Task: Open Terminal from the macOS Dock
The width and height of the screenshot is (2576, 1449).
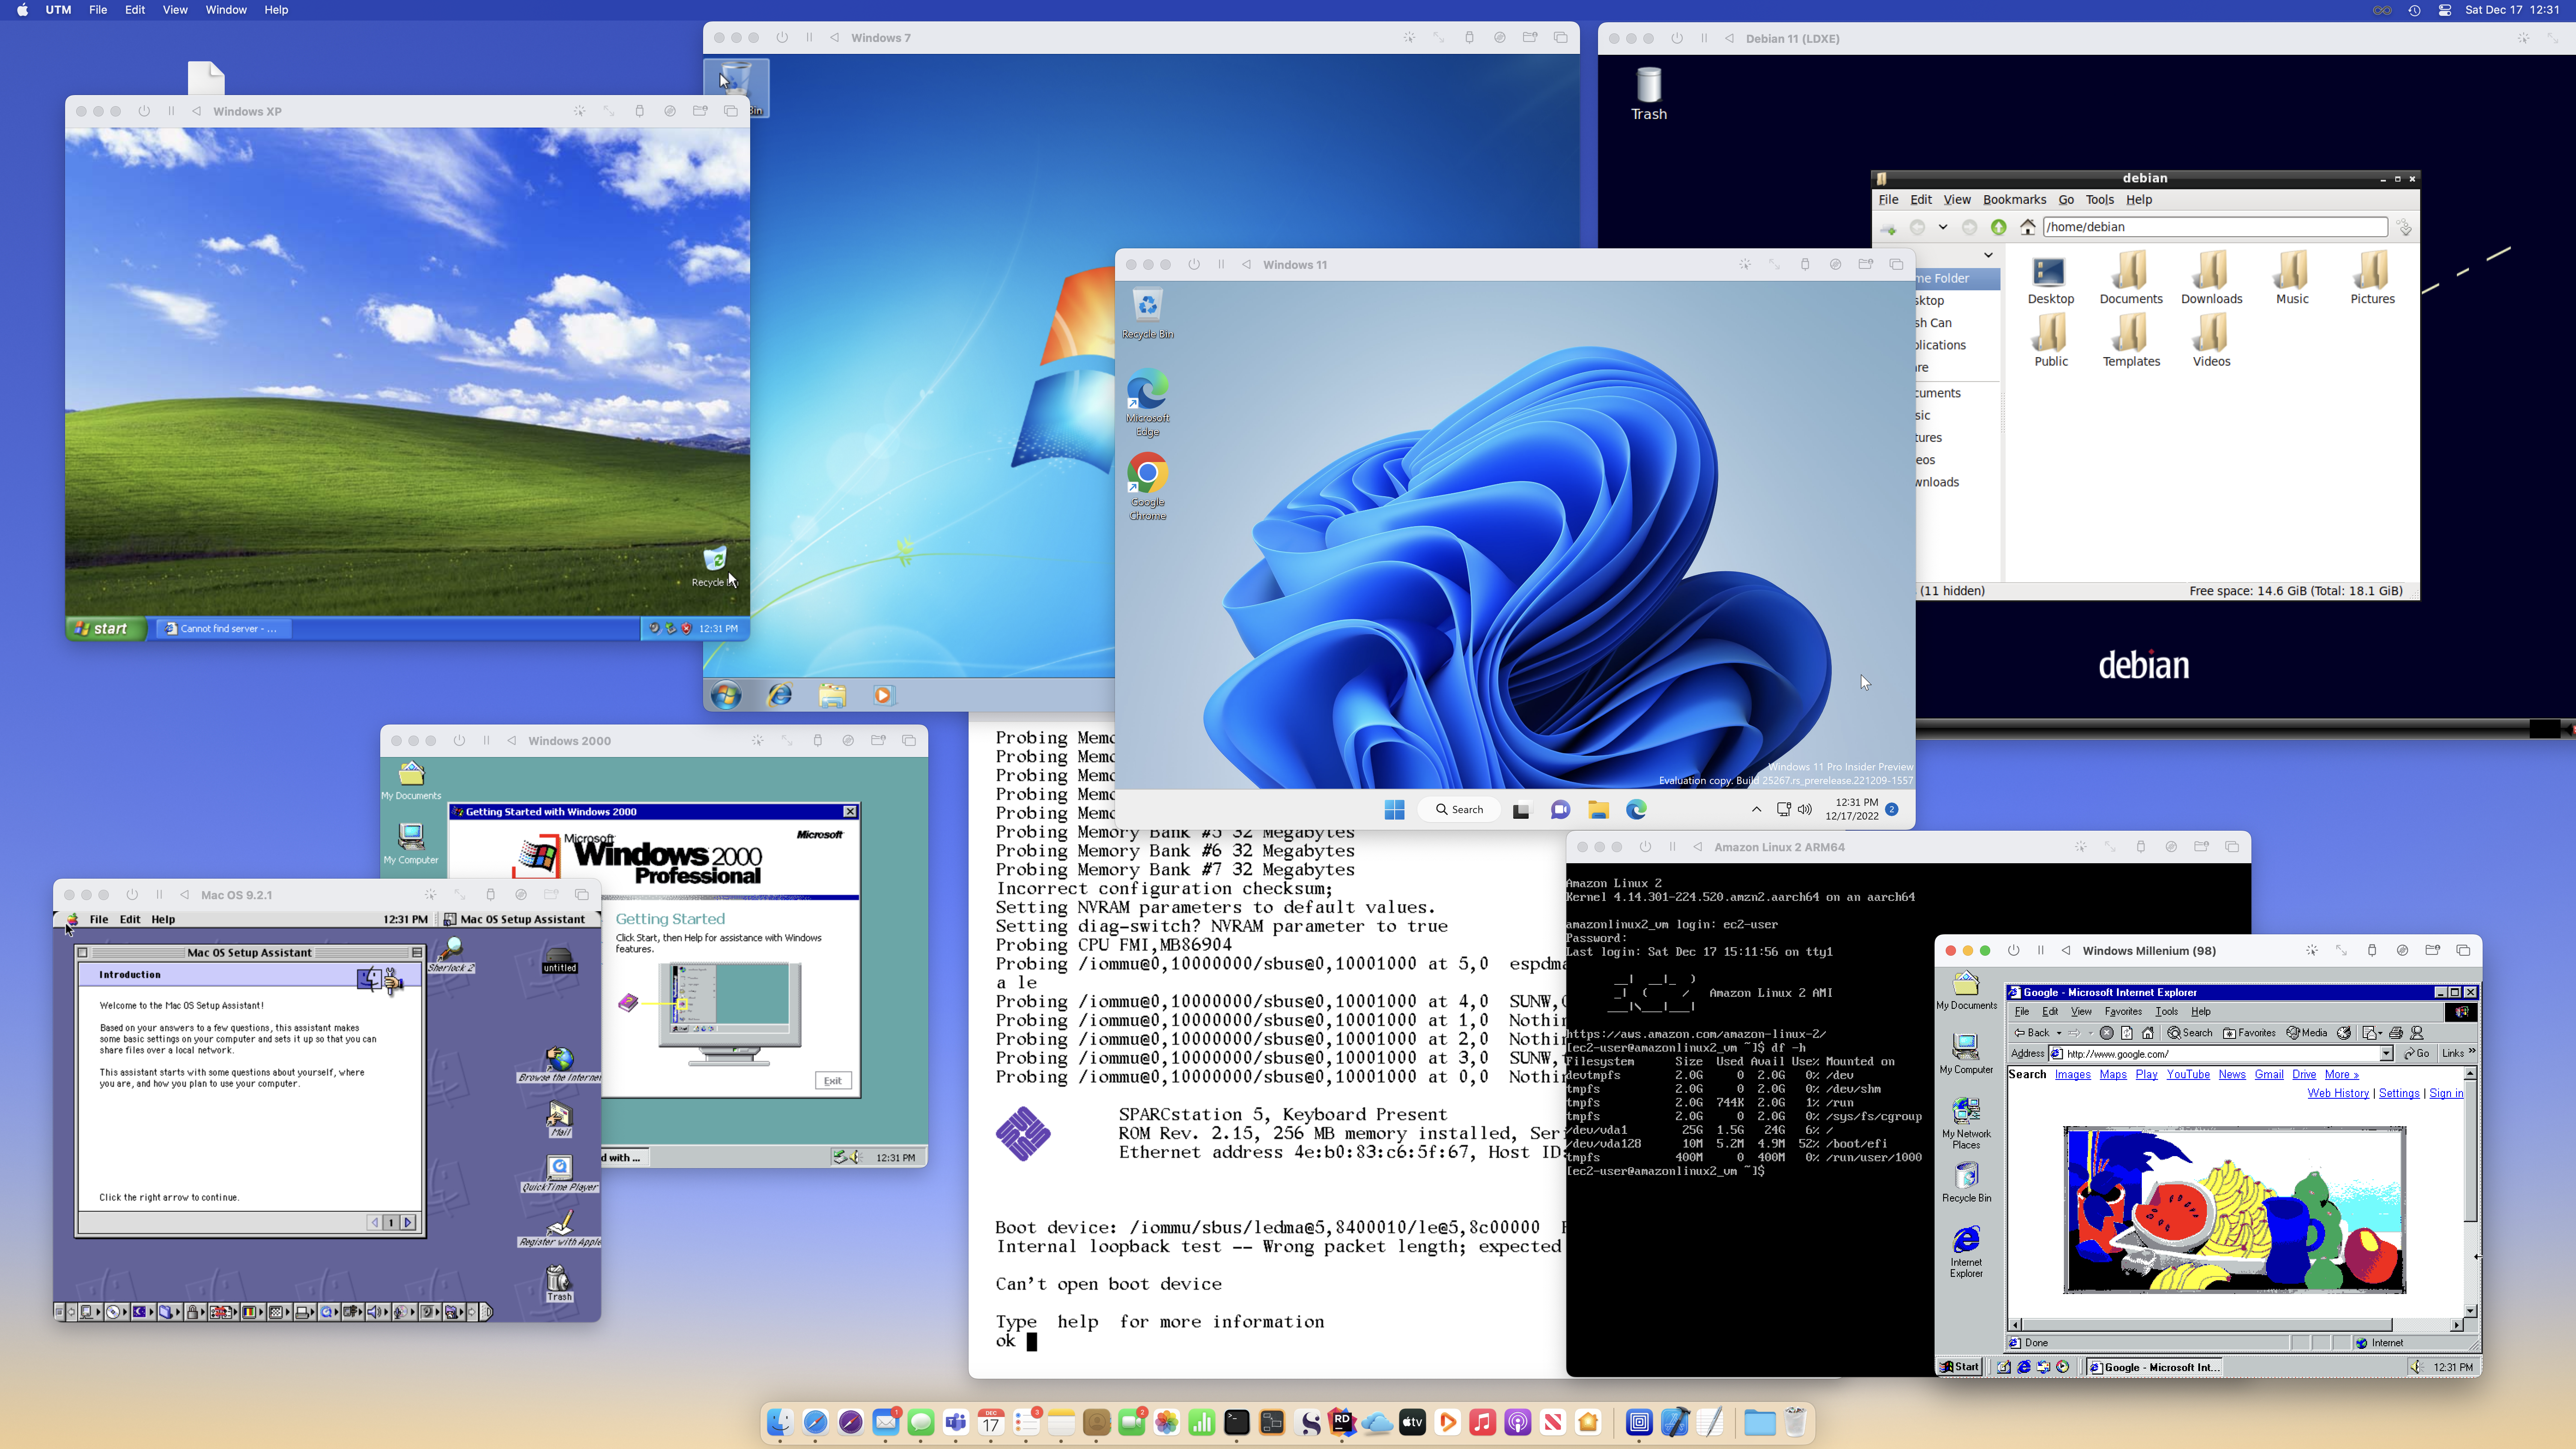Action: tap(1237, 1422)
